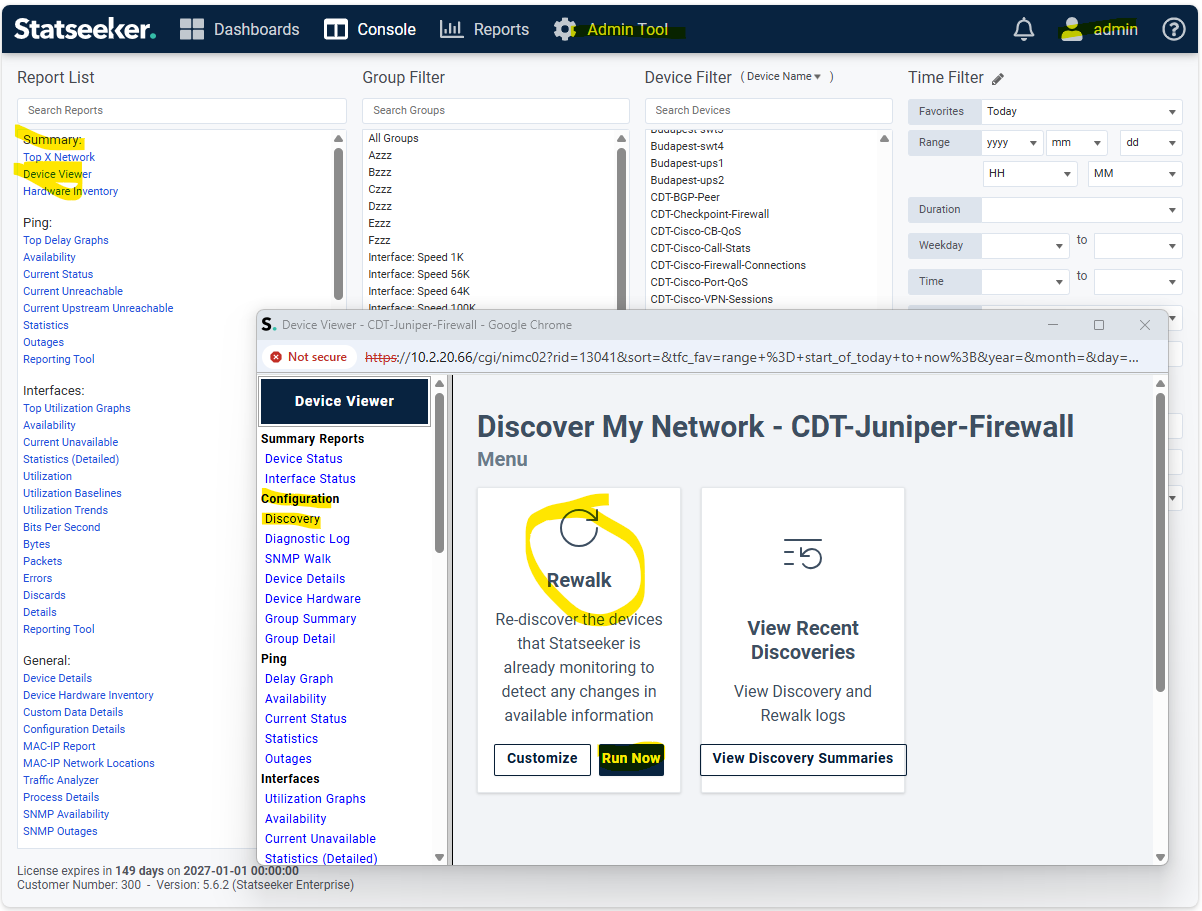Open SNMP Outages report
The width and height of the screenshot is (1202, 911).
pyautogui.click(x=60, y=831)
